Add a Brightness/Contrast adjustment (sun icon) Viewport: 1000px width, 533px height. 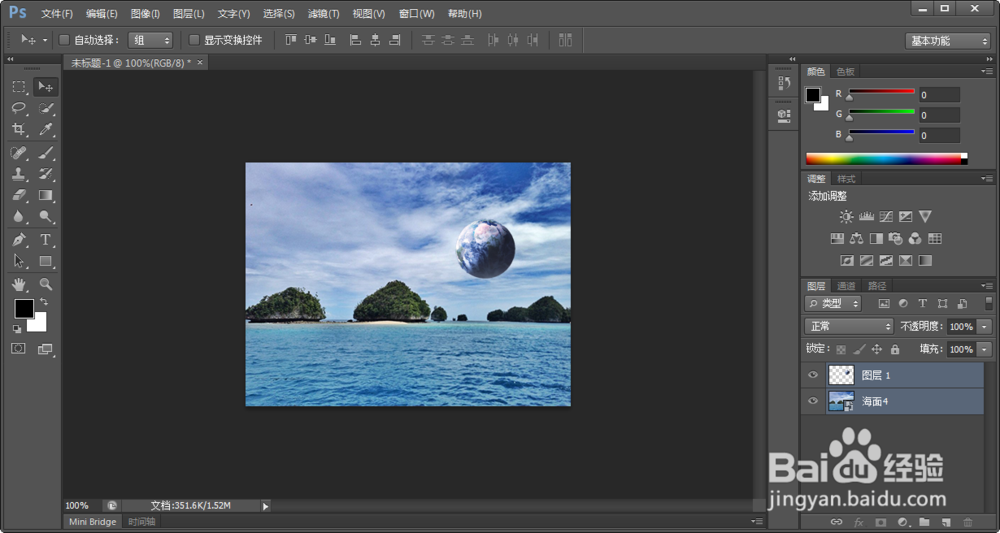847,216
